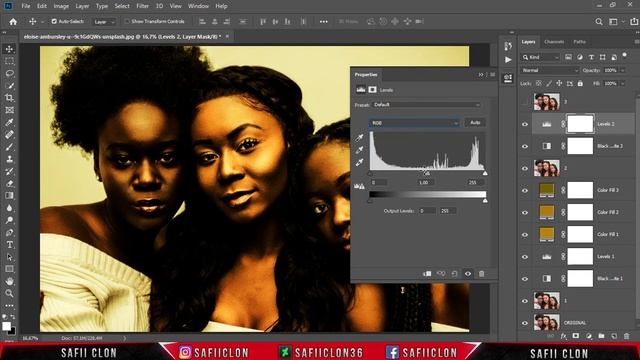Select the Rectangular Marquee tool
Screen dimensions: 640x360
pos(9,61)
